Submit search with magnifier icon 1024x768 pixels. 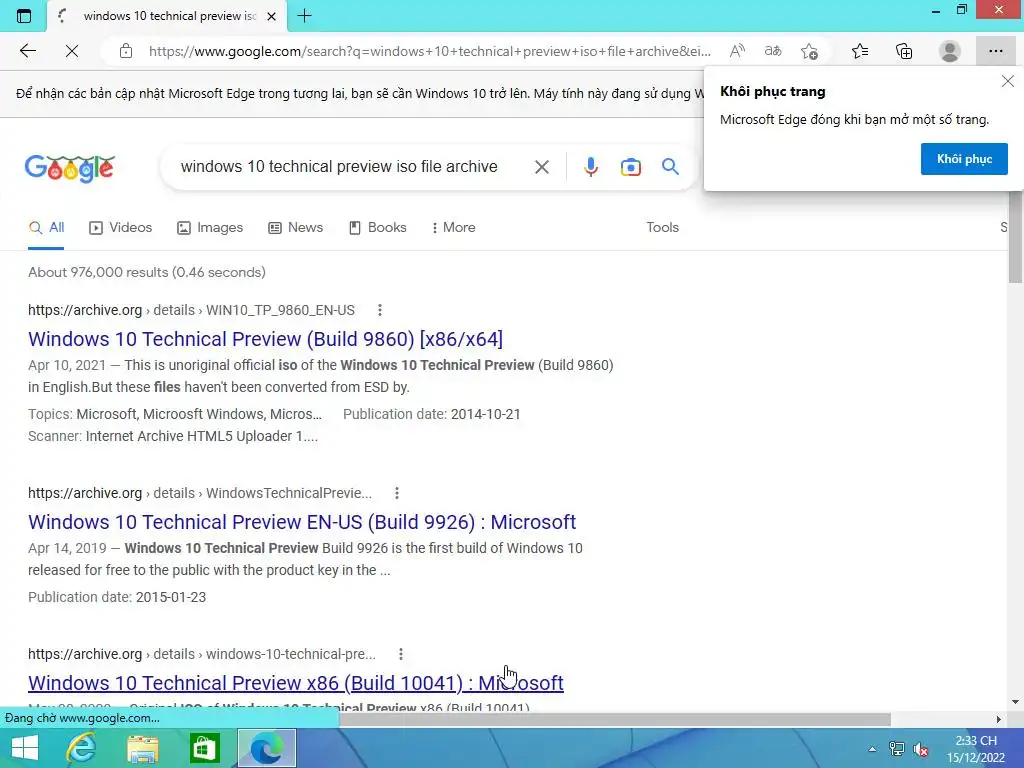click(670, 167)
